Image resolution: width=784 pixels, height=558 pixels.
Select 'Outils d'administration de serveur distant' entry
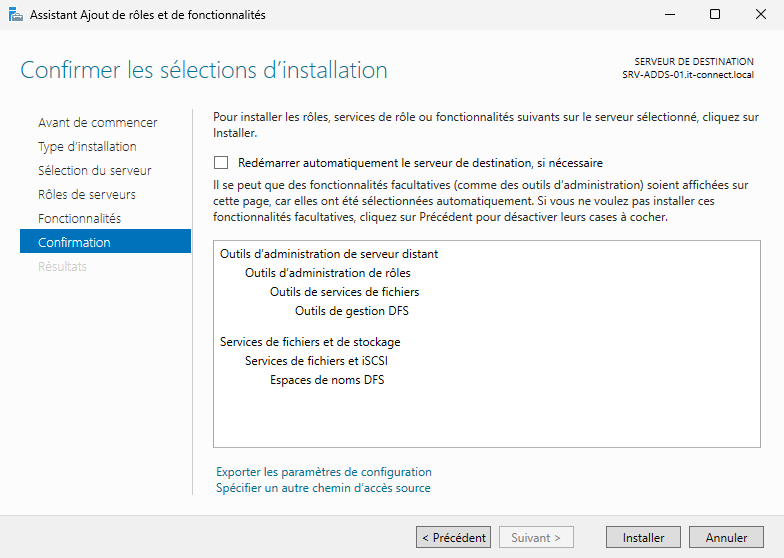(x=329, y=254)
